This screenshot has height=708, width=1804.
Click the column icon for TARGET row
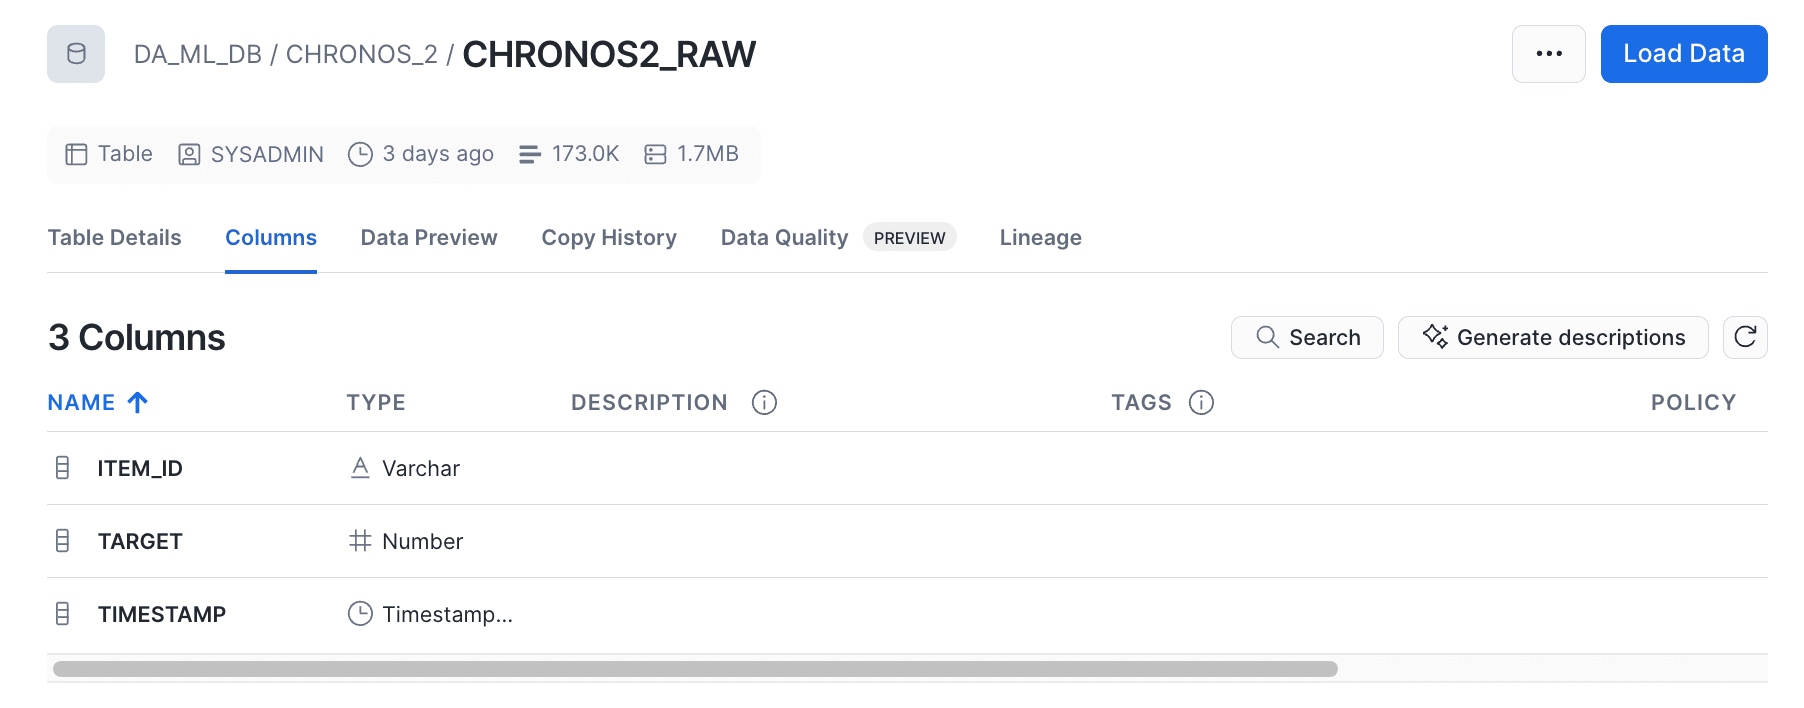[x=62, y=541]
